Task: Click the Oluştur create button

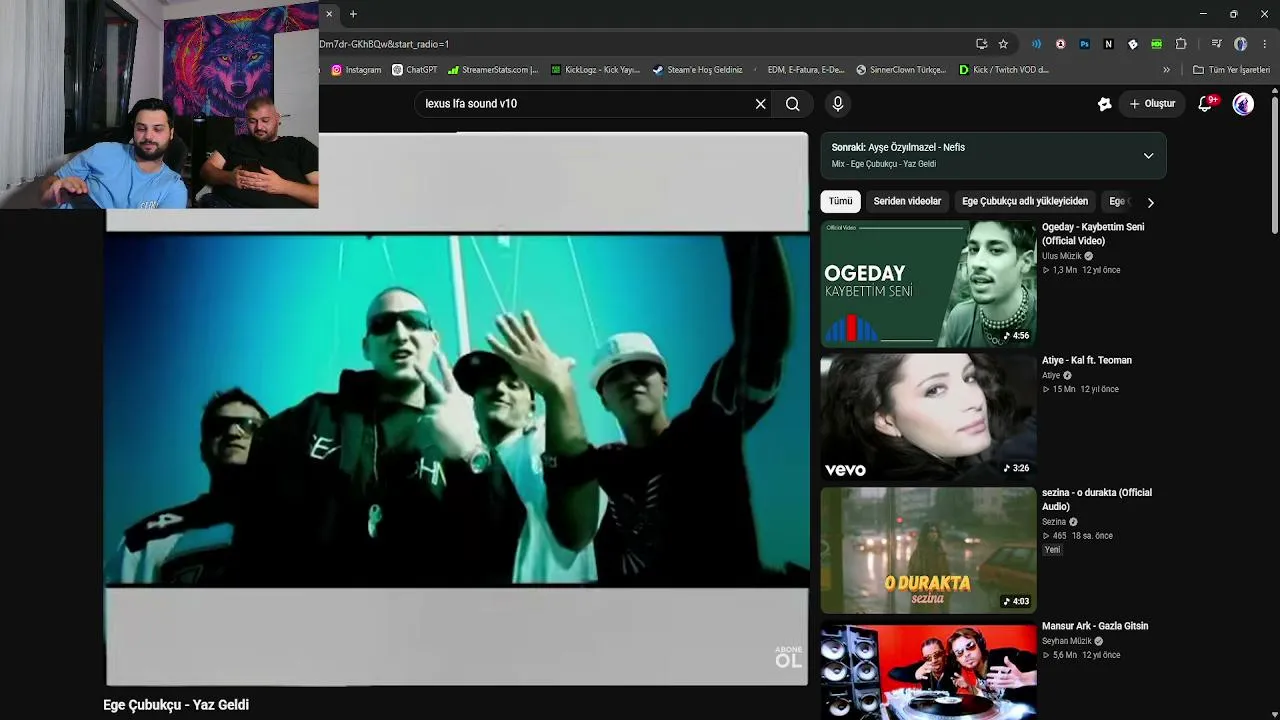Action: pos(1152,104)
